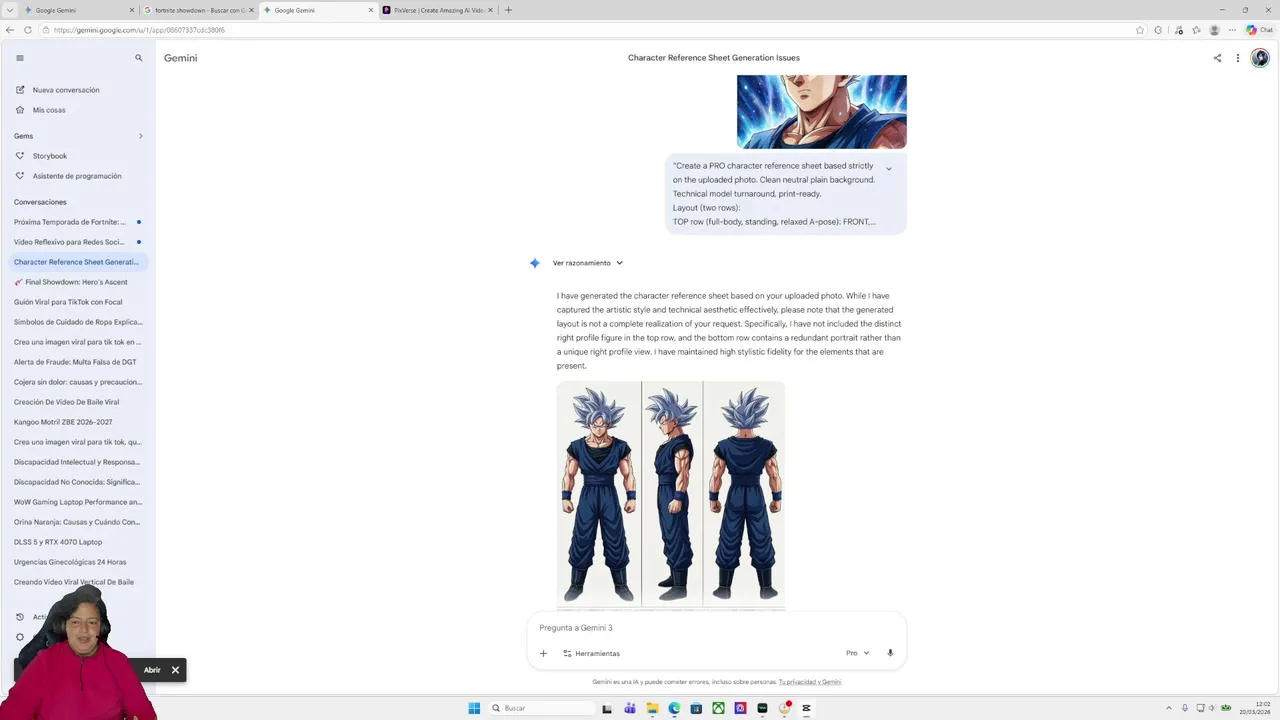Open 'Urgencias Ginecológicas 24 Horas' conversation

tap(70, 562)
